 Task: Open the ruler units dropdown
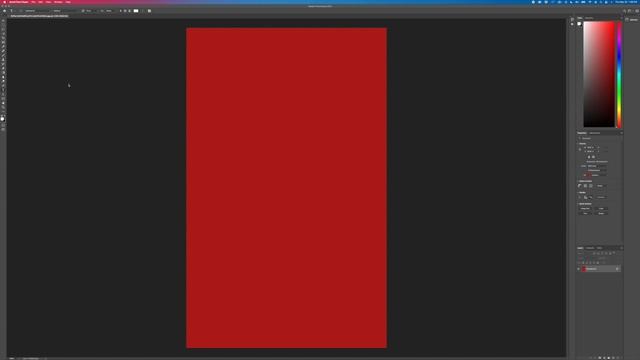click(x=601, y=186)
